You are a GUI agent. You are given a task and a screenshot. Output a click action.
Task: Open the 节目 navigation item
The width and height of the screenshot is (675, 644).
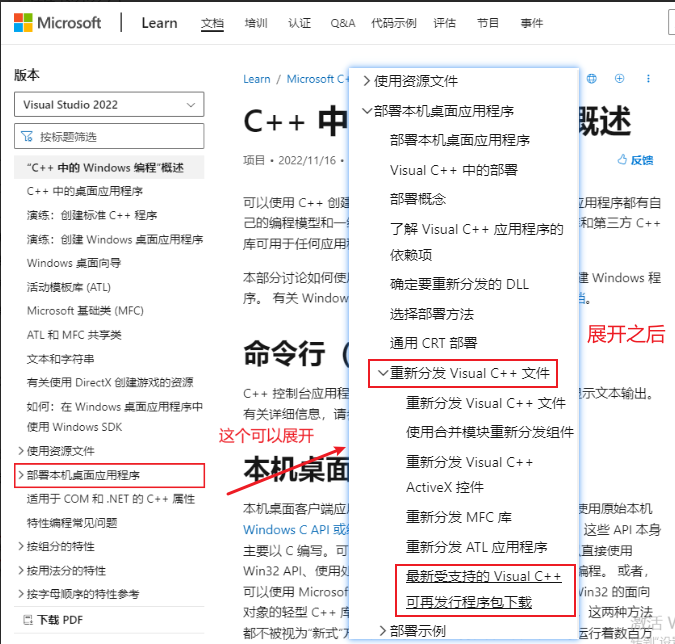pos(488,23)
